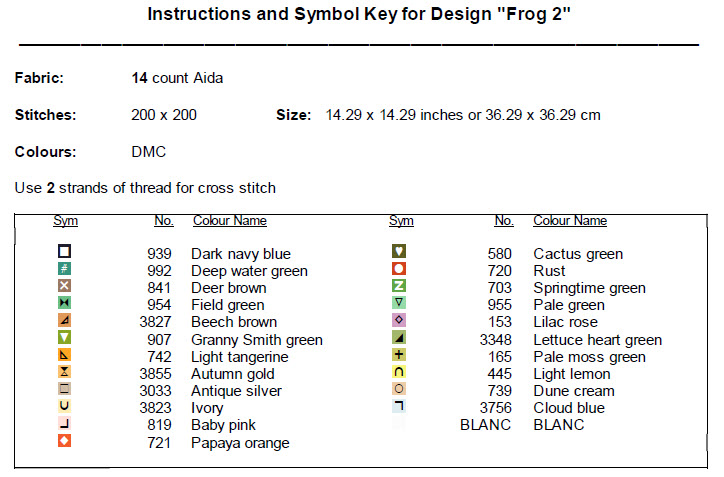
Task: Select the Rust circle symbol icon
Action: [399, 269]
